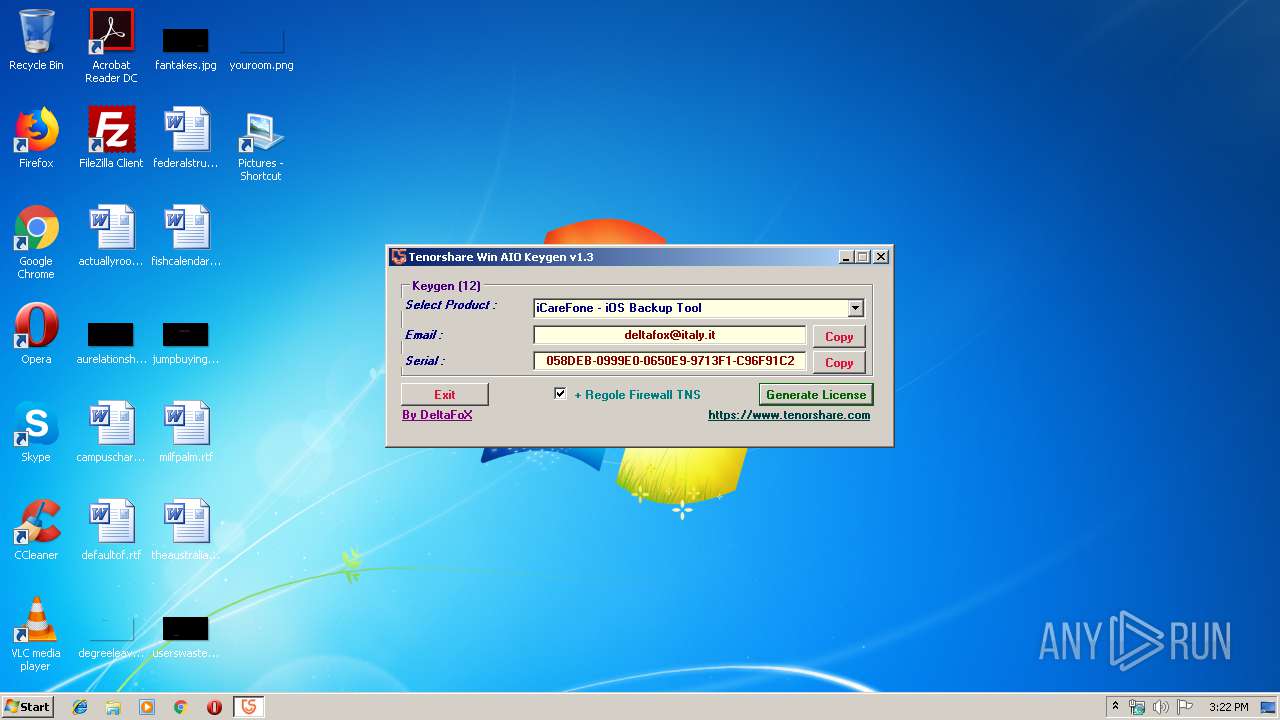Image resolution: width=1280 pixels, height=720 pixels.
Task: Select the userswaste... desktop file
Action: pyautogui.click(x=186, y=636)
